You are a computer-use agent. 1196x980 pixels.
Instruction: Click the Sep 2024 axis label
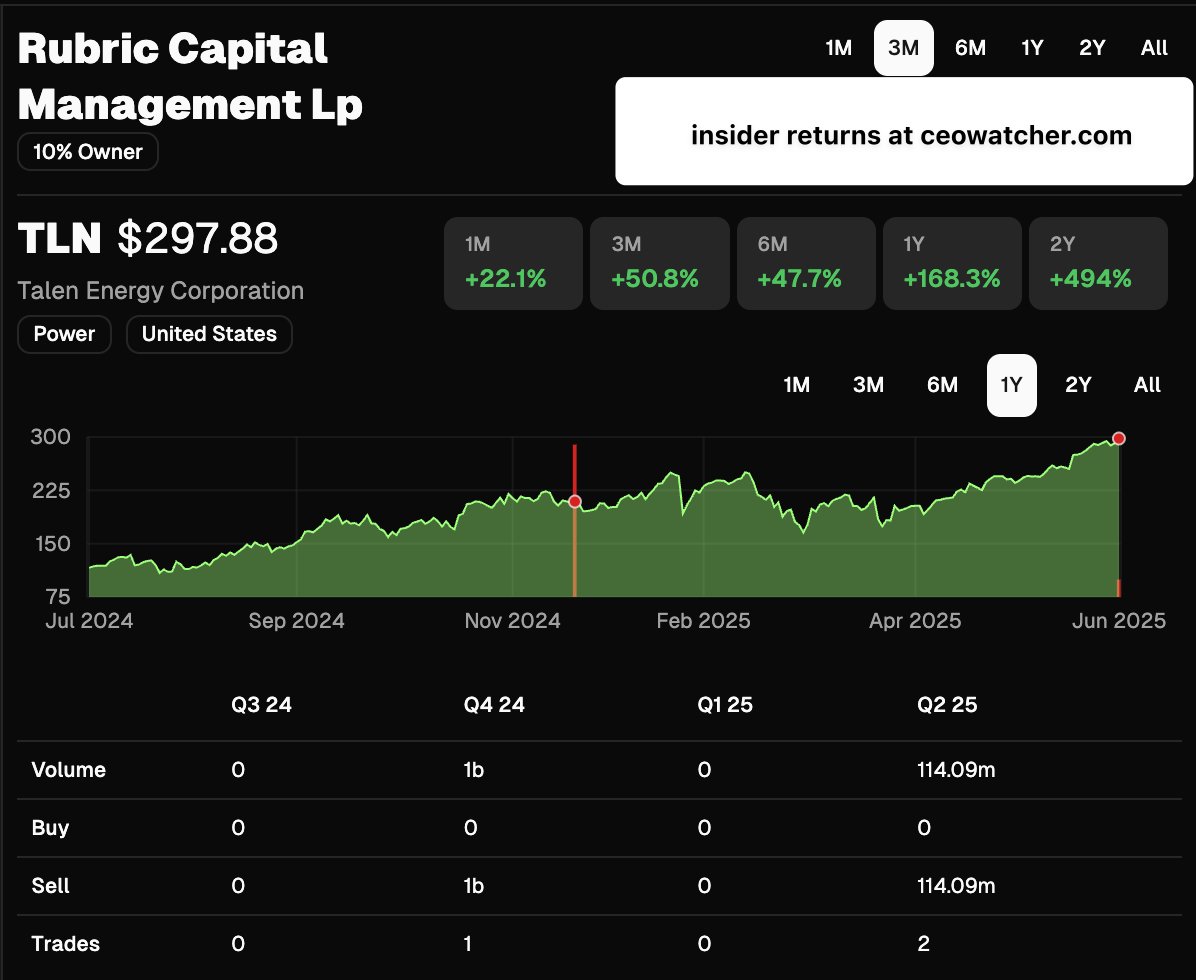(297, 621)
